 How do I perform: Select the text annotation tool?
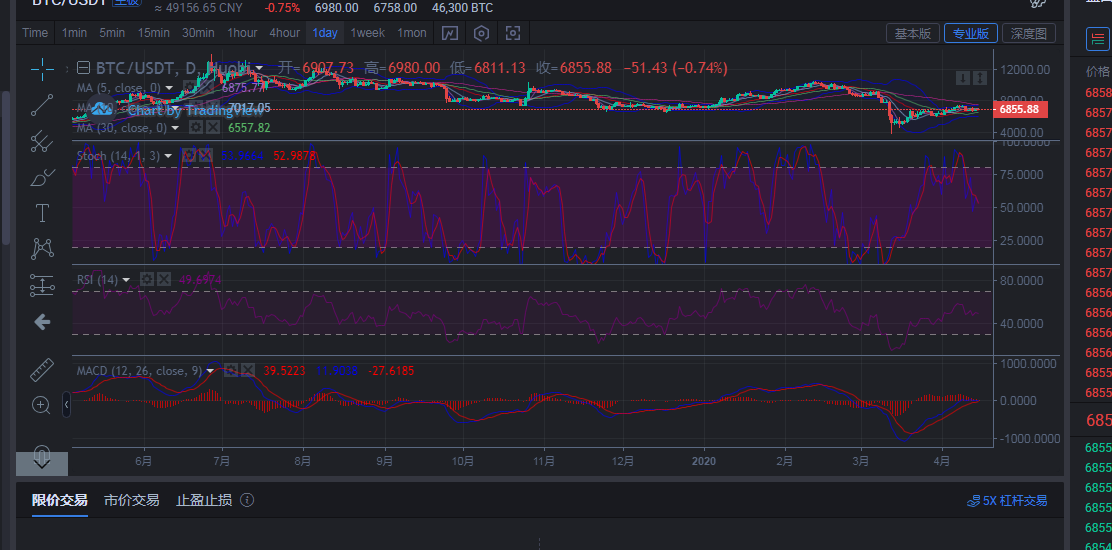tap(42, 212)
